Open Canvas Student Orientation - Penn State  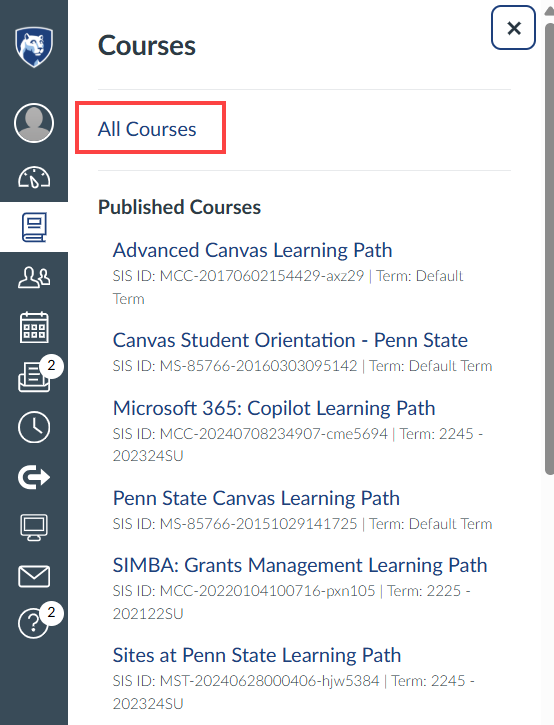(x=290, y=340)
